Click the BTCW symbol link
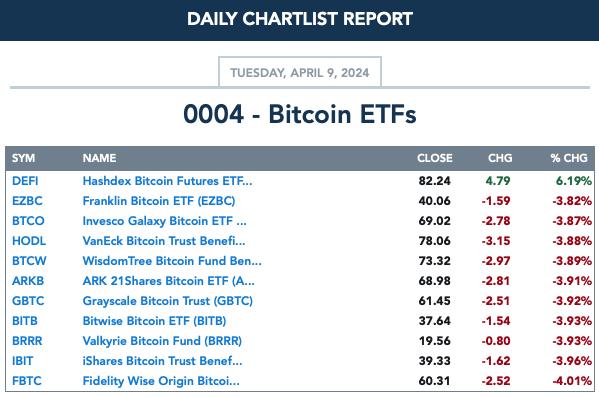Image resolution: width=599 pixels, height=397 pixels. (29, 261)
